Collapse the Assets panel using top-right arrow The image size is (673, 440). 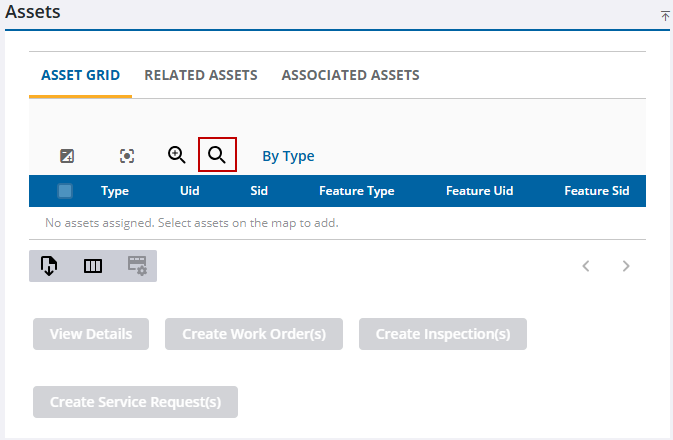pos(665,16)
